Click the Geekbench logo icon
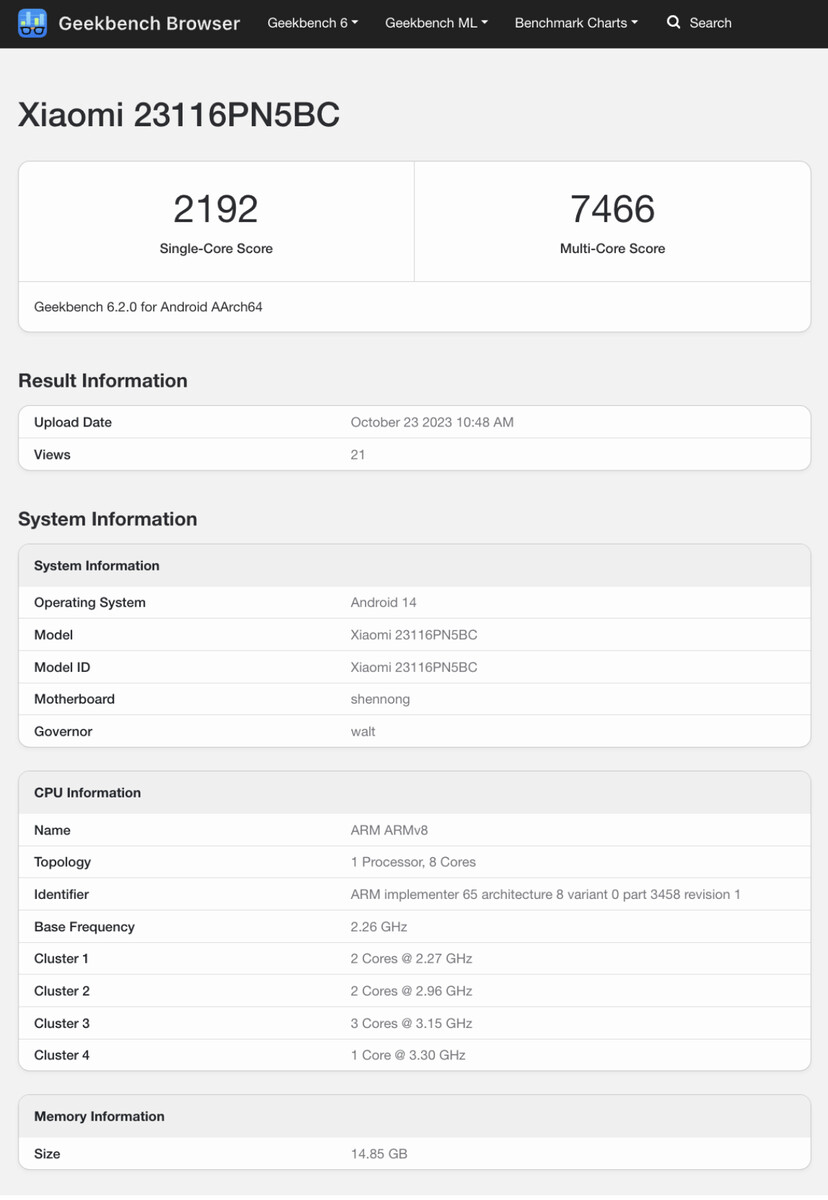Image resolution: width=828 pixels, height=1200 pixels. pos(32,22)
